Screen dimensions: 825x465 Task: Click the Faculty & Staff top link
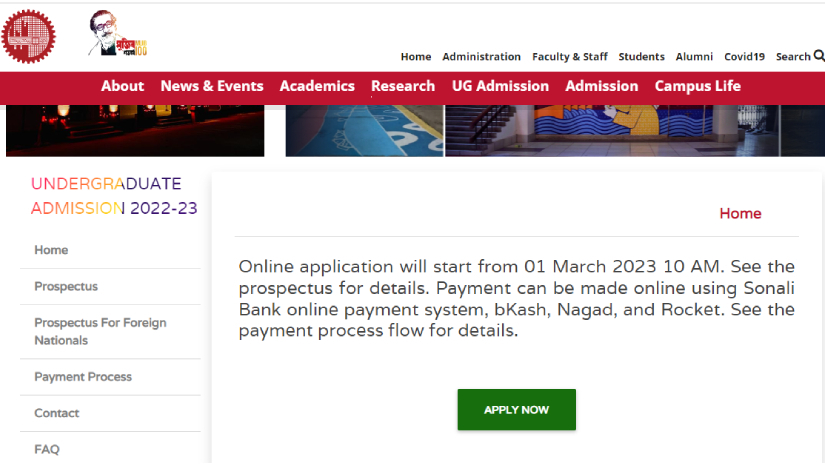click(569, 56)
